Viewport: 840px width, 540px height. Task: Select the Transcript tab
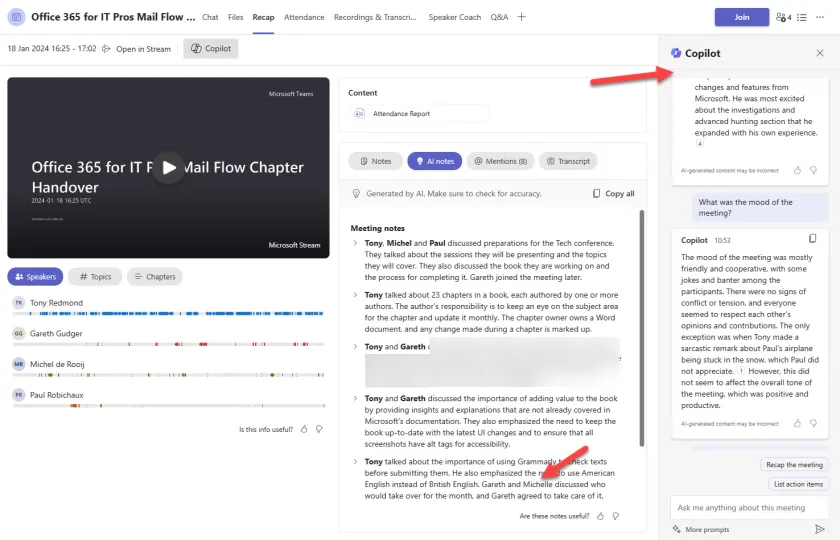tap(567, 161)
